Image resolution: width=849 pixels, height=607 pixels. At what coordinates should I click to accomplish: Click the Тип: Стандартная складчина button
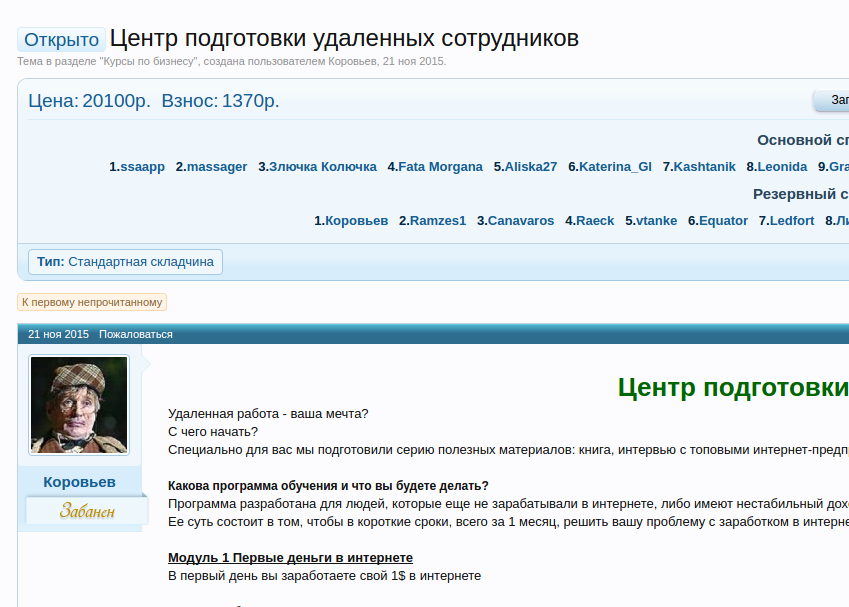point(125,262)
